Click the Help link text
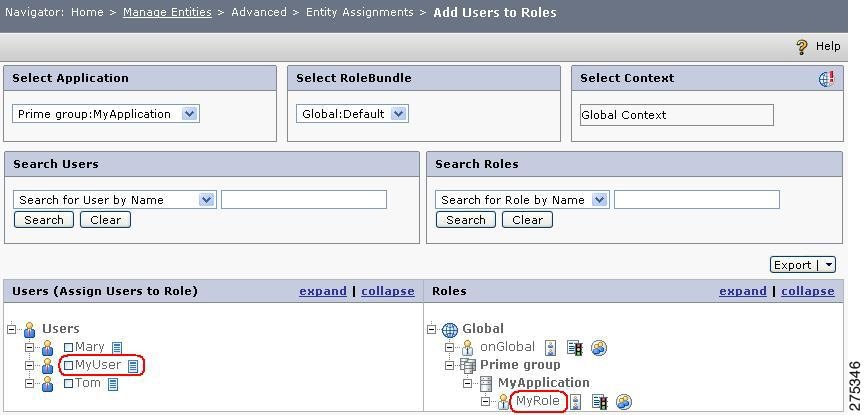 (828, 46)
